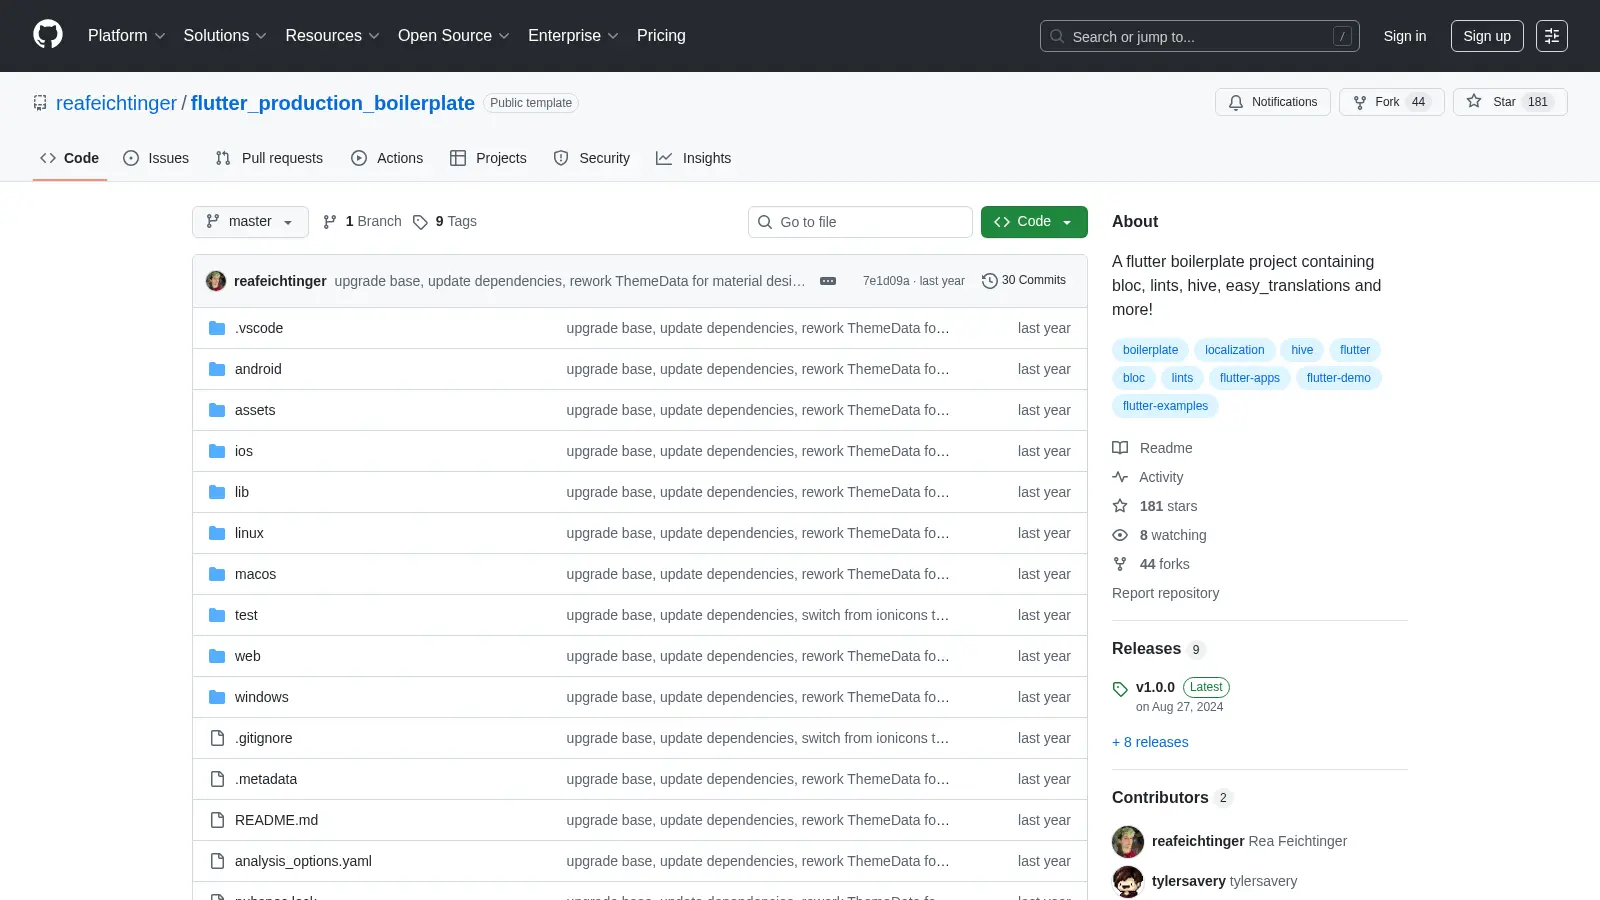
Task: Open the Pricing page
Action: click(661, 36)
